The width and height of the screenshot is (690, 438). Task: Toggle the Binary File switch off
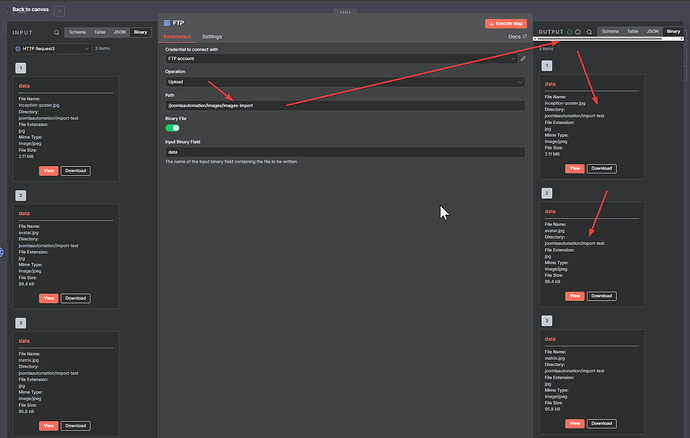[172, 128]
